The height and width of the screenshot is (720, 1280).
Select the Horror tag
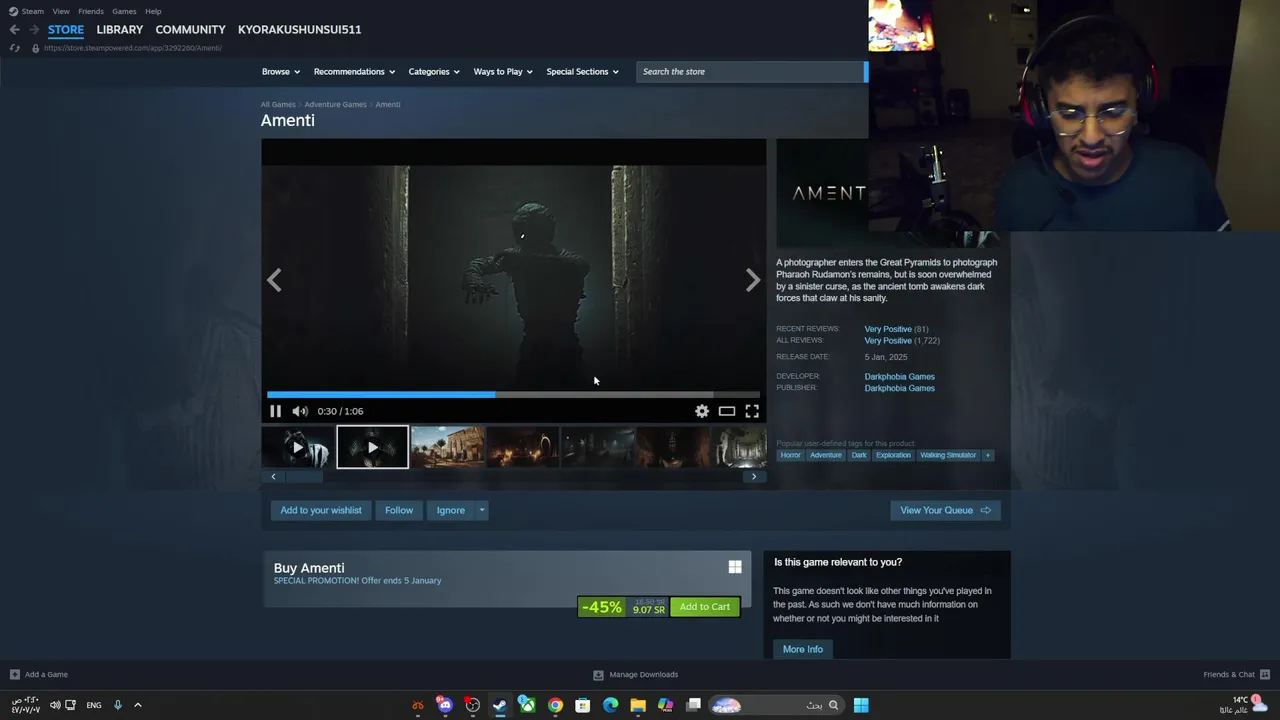pos(790,455)
